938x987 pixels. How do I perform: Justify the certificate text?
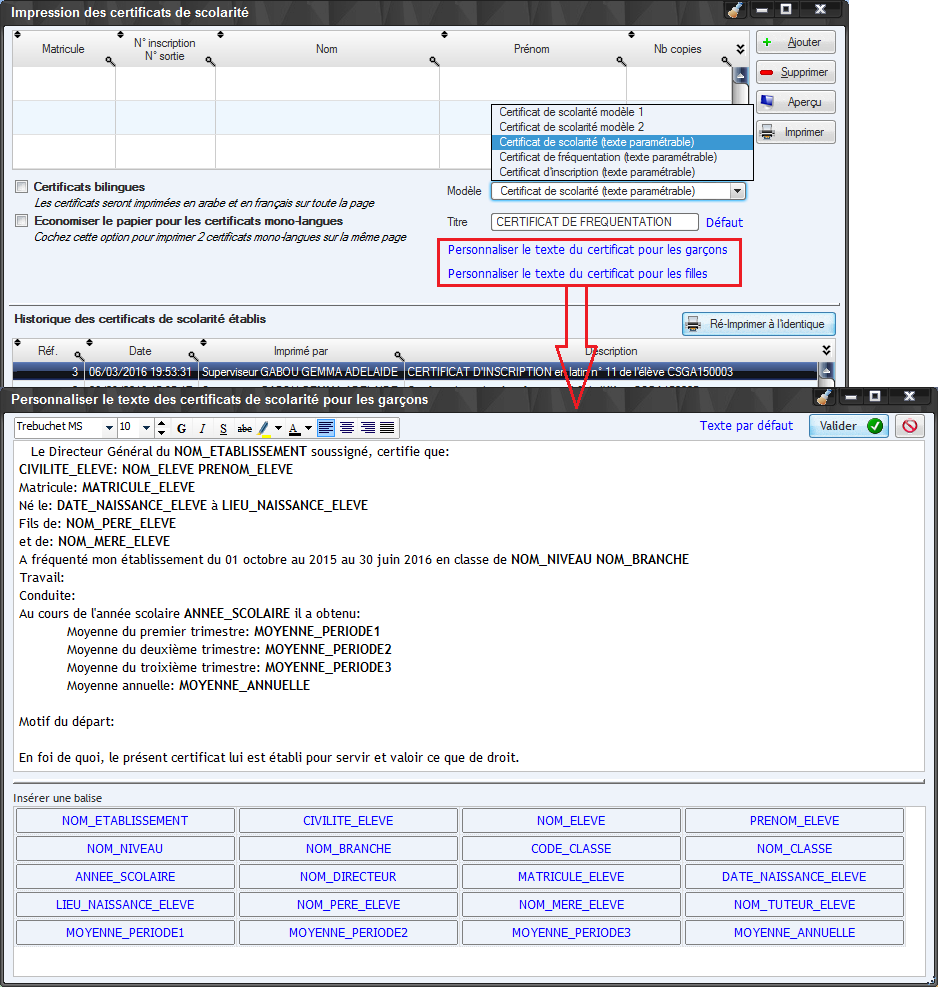click(387, 428)
